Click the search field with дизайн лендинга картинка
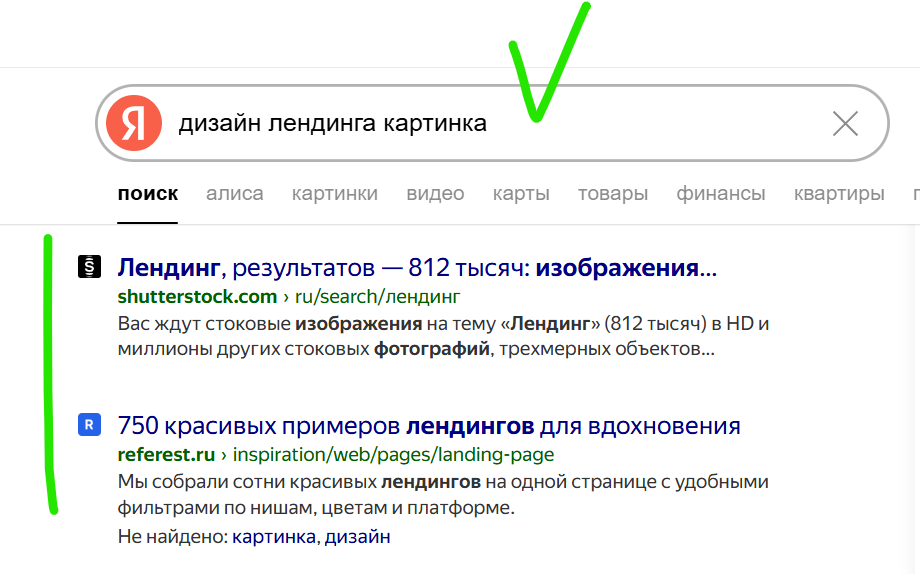Viewport: 920px width, 574px height. pyautogui.click(x=492, y=123)
